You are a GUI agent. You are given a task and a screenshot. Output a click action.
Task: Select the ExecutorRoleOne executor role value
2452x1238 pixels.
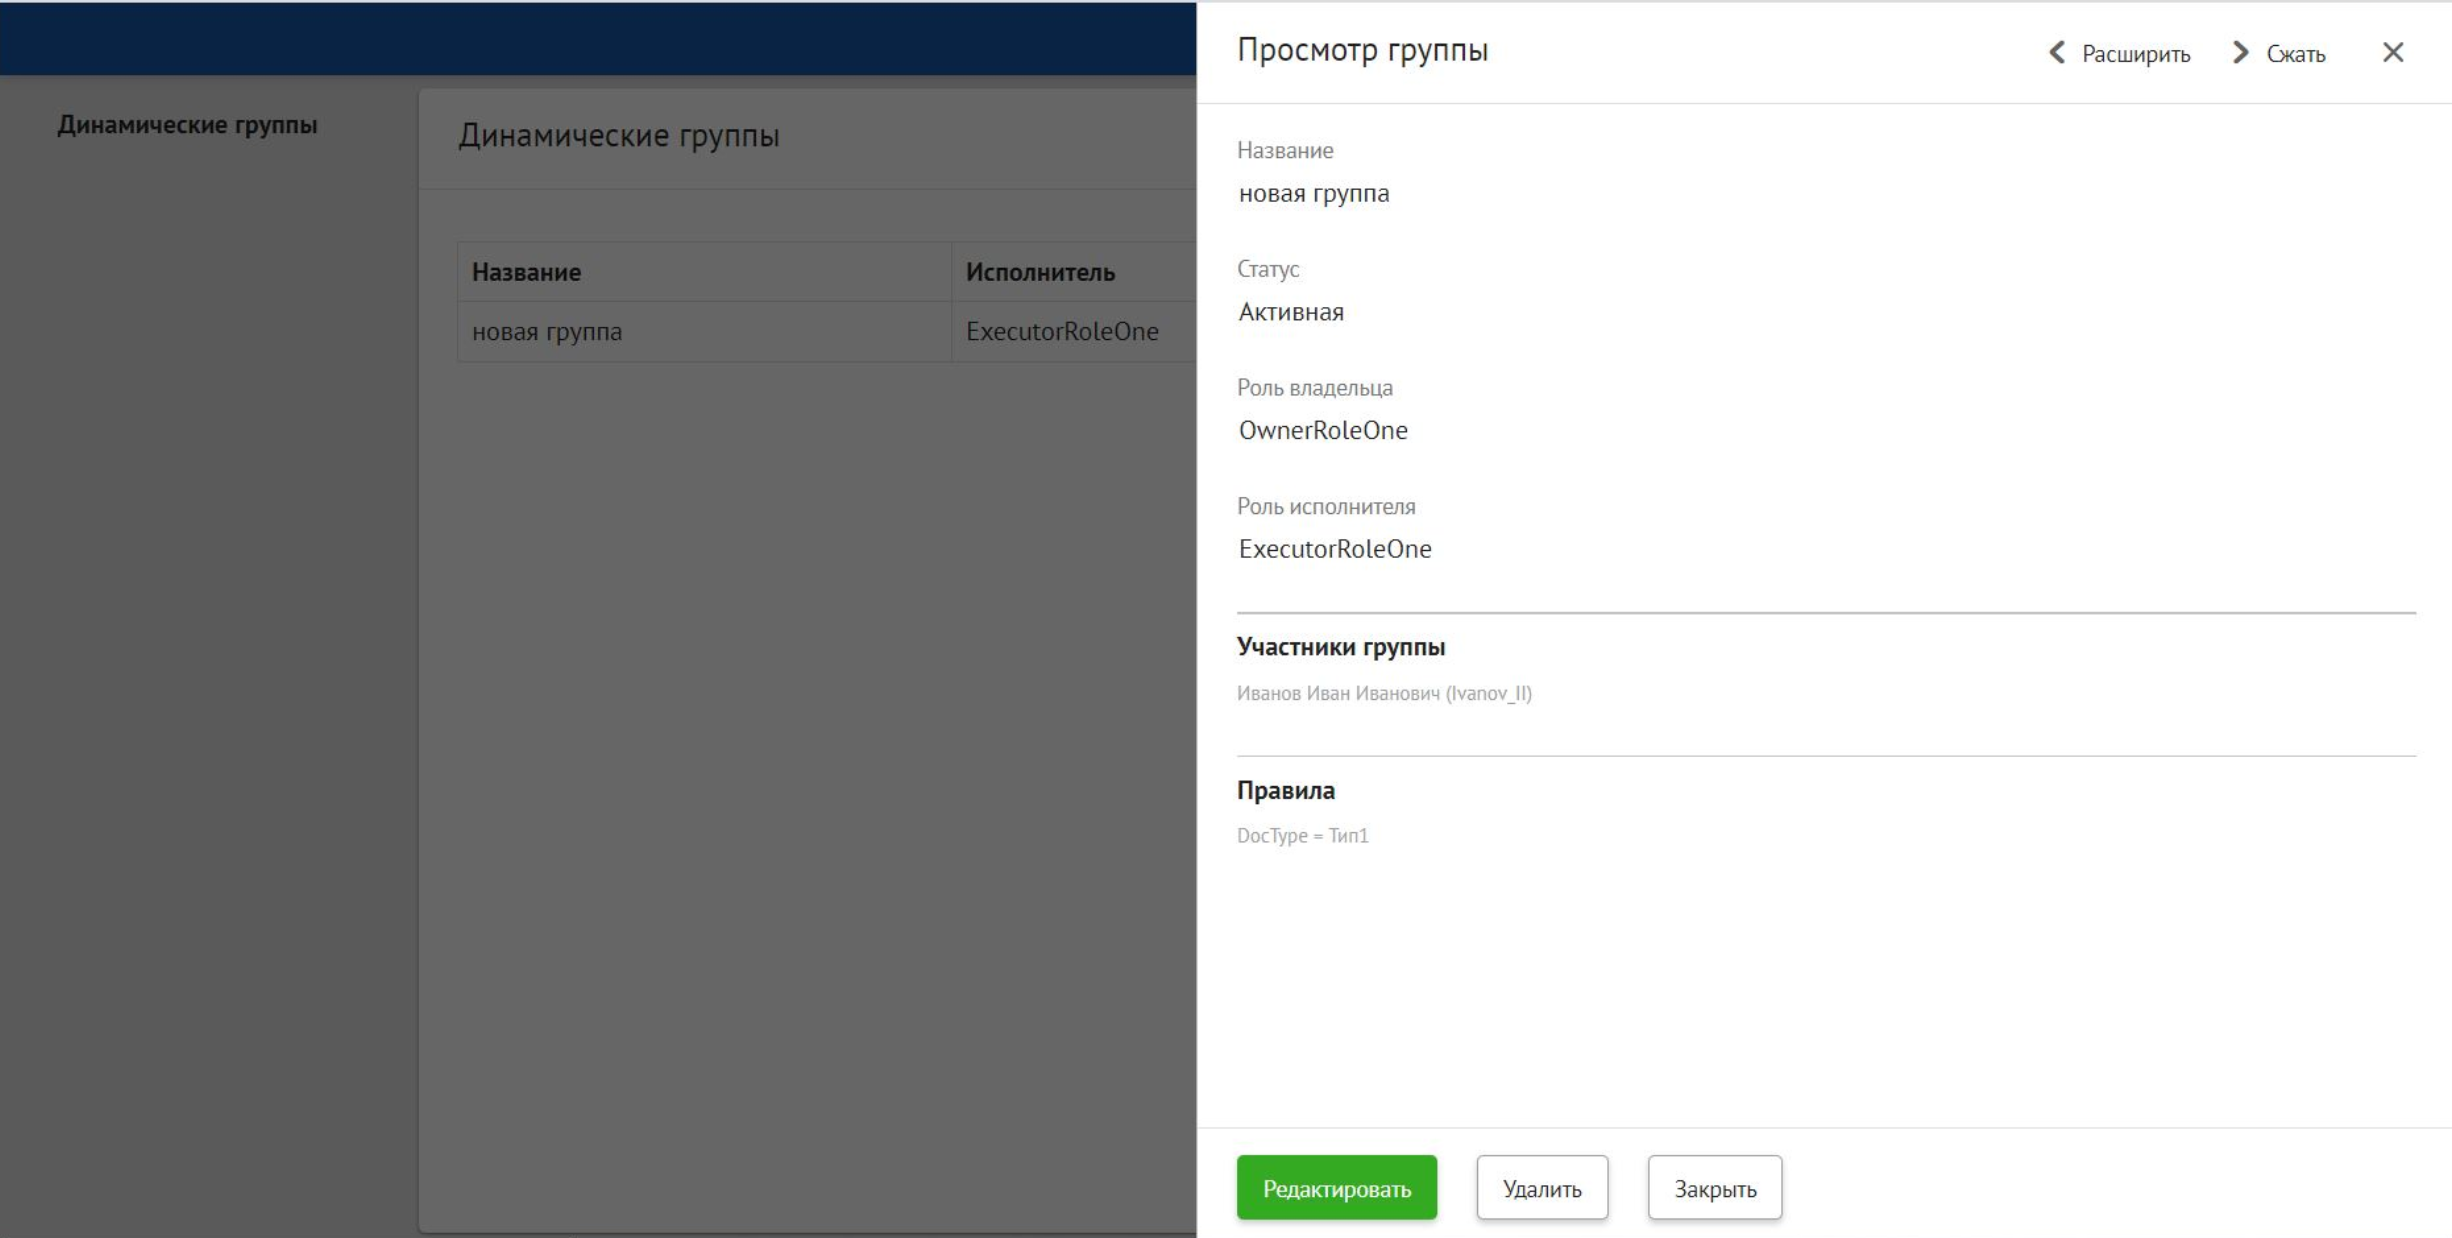point(1335,548)
